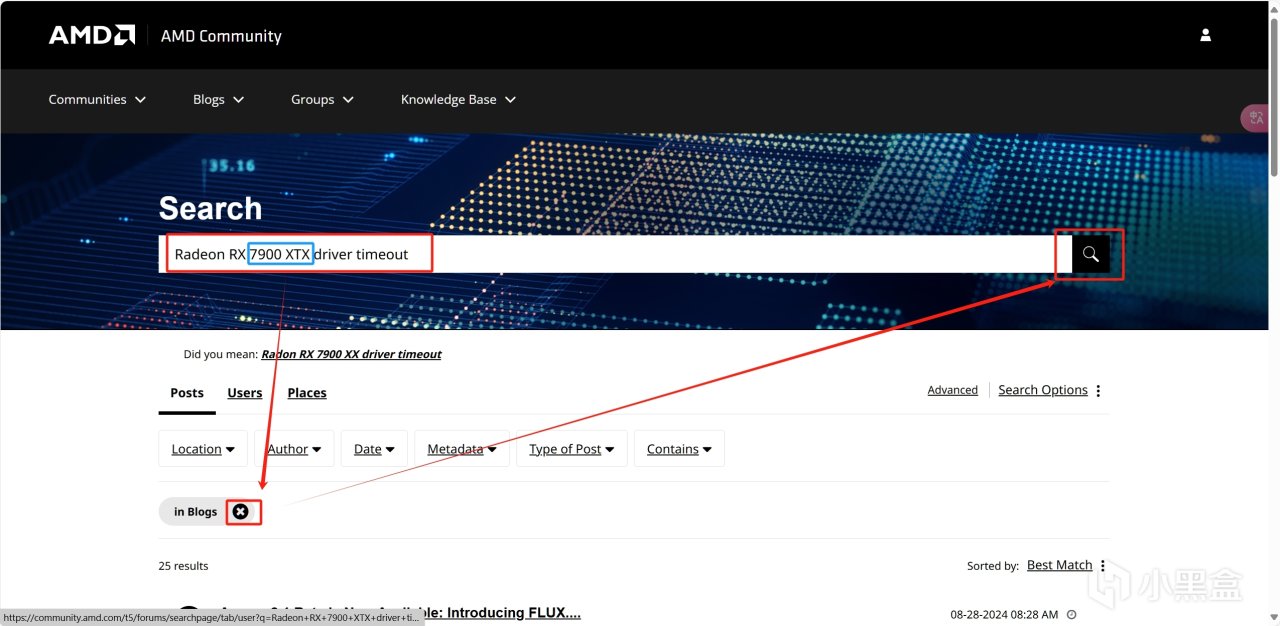Screen dimensions: 1280x626
Task: Expand the Groups menu
Action: coord(323,100)
